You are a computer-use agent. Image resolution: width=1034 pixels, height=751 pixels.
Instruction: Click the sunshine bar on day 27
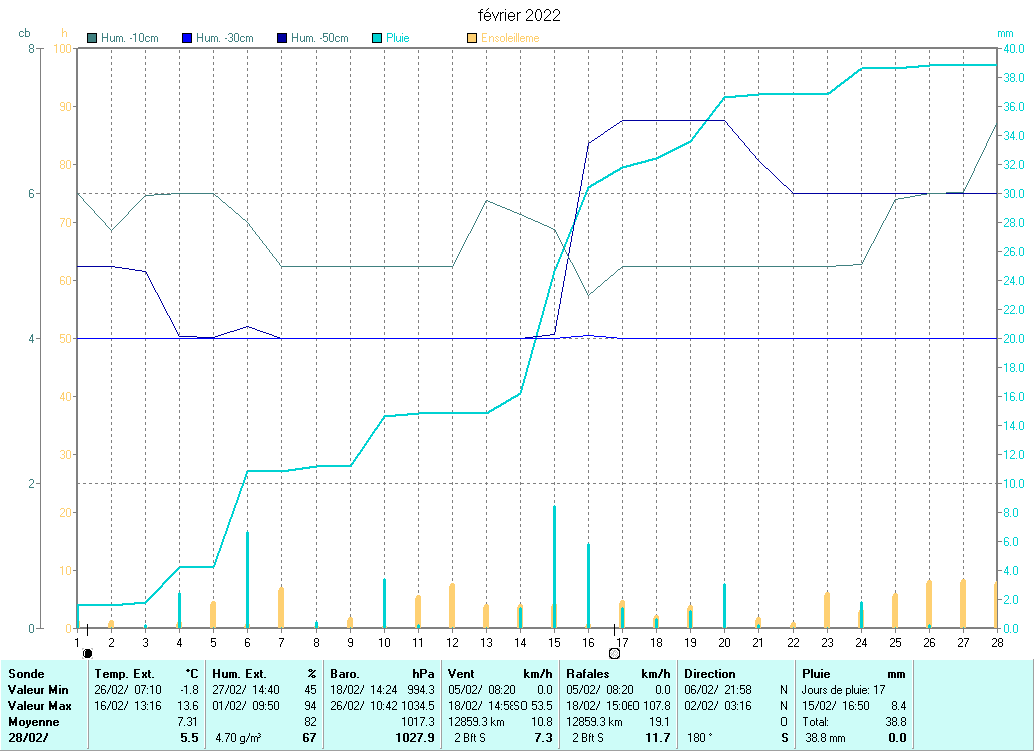(963, 603)
